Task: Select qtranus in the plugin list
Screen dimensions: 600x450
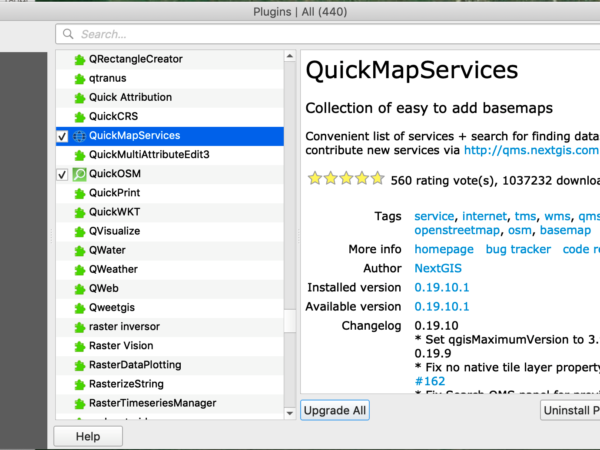Action: pos(170,78)
